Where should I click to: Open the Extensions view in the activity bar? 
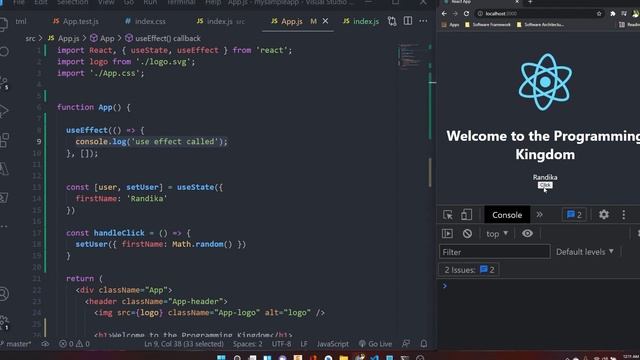[4, 140]
